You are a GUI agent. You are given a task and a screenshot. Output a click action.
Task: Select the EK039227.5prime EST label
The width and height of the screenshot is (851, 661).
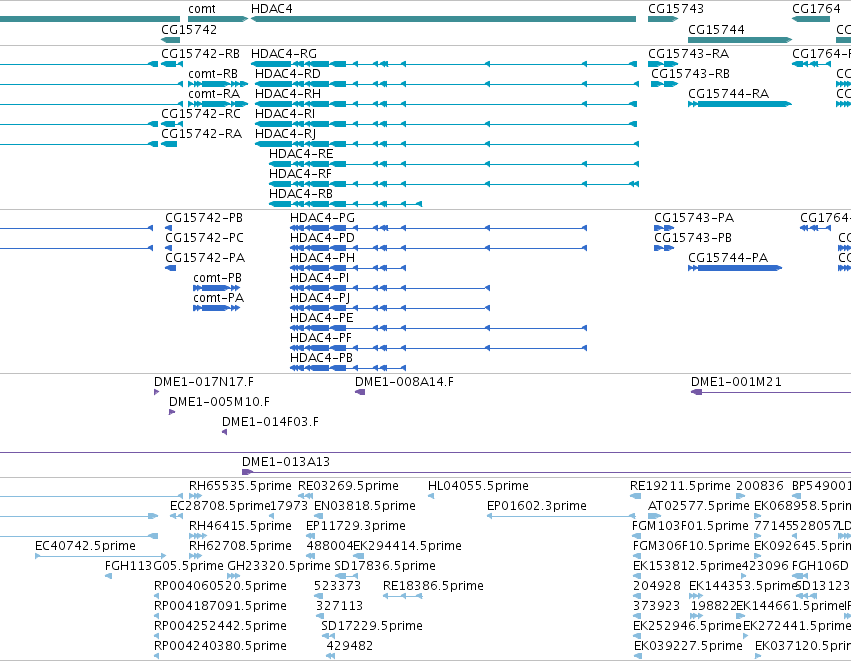pos(688,646)
